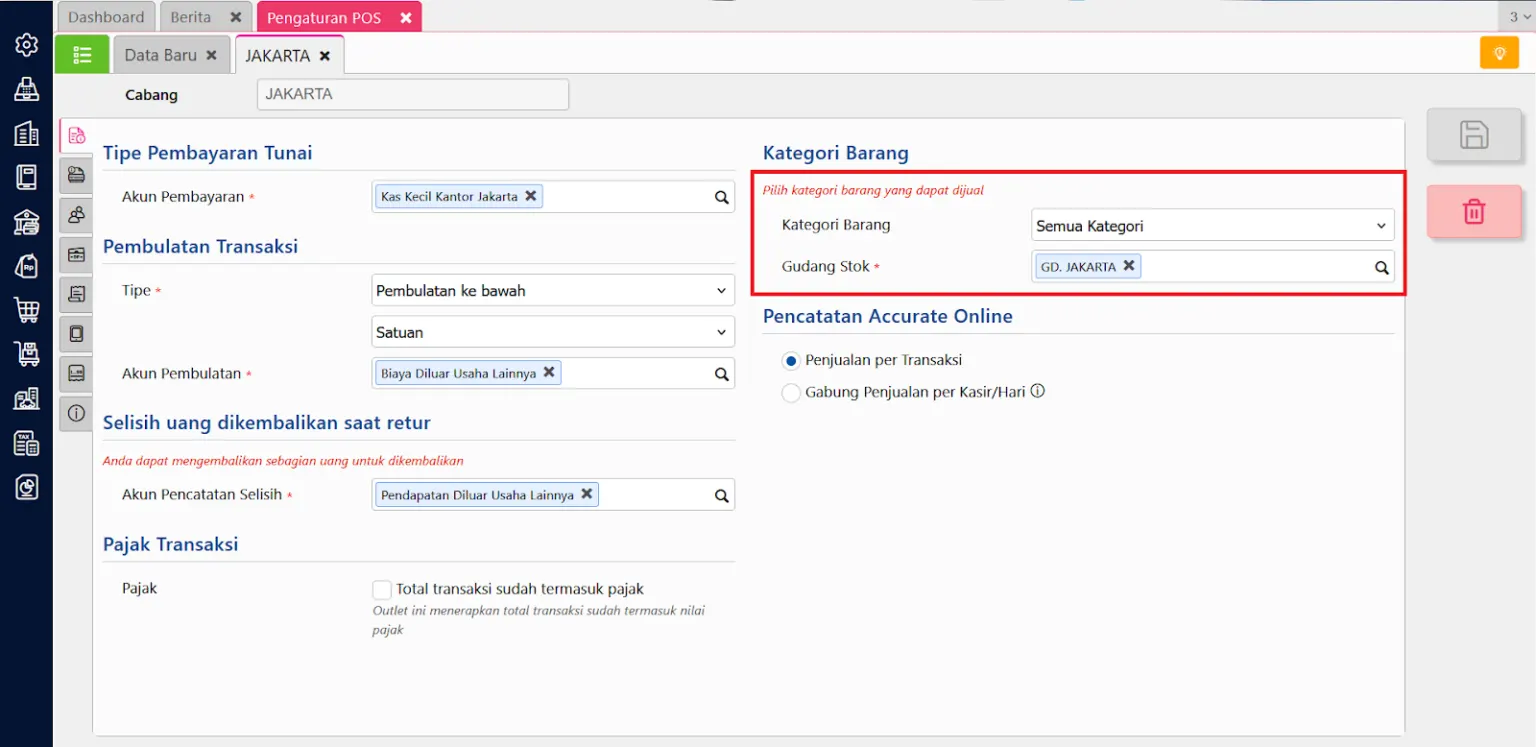Open the users side tab icon
Viewport: 1536px width, 747px height.
(x=76, y=214)
